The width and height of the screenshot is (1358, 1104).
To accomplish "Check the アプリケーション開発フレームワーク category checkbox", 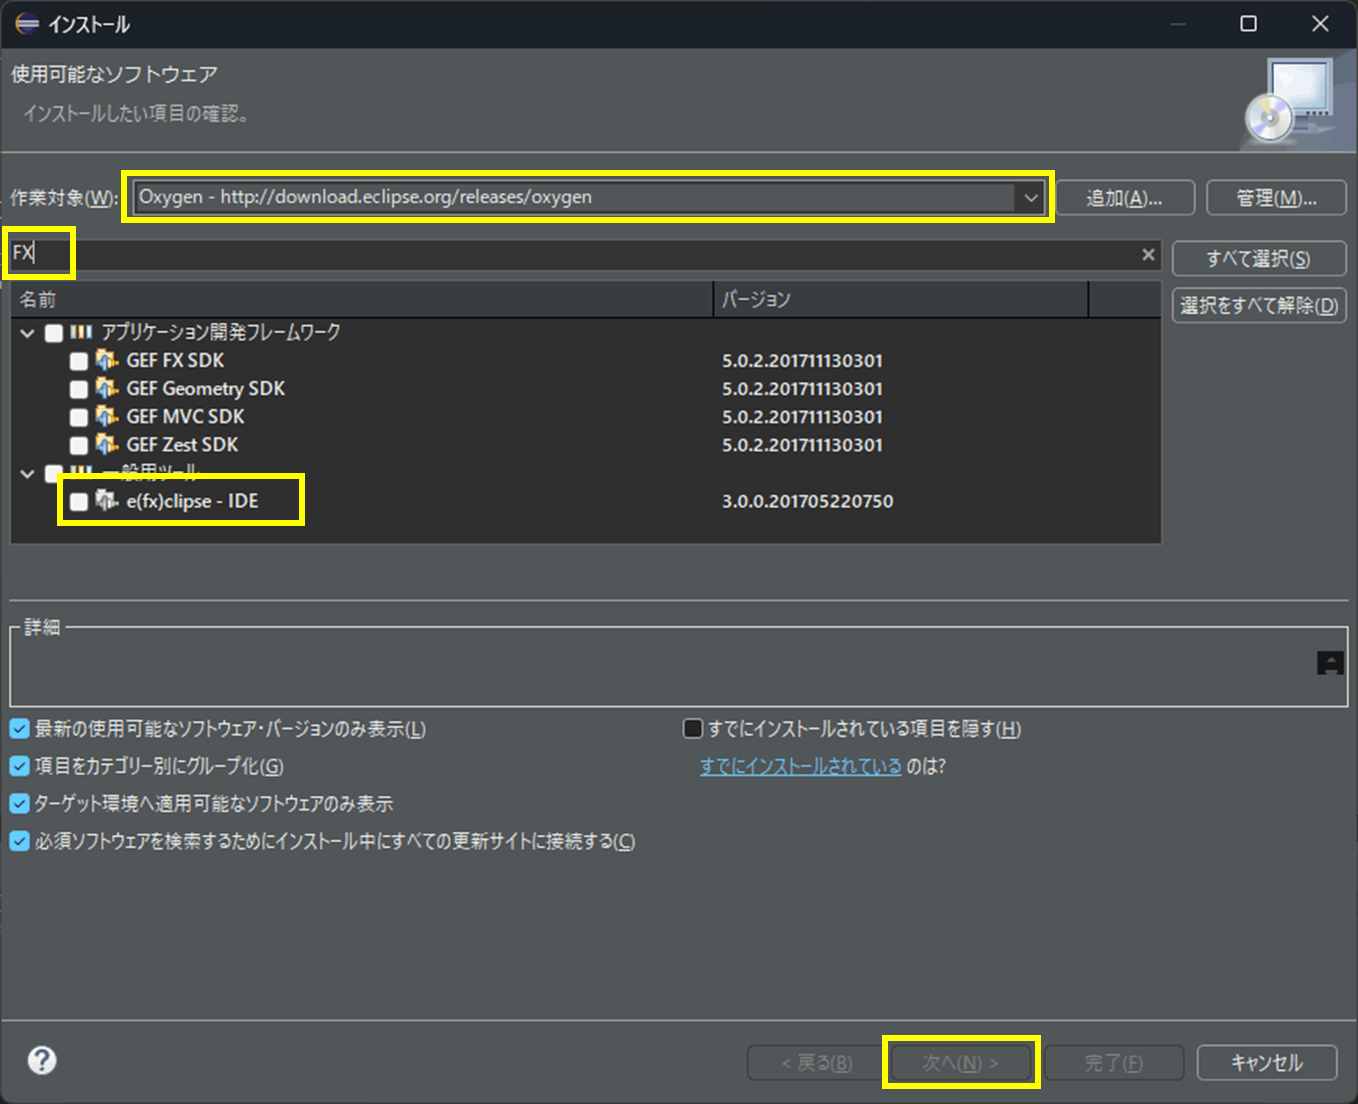I will click(54, 333).
